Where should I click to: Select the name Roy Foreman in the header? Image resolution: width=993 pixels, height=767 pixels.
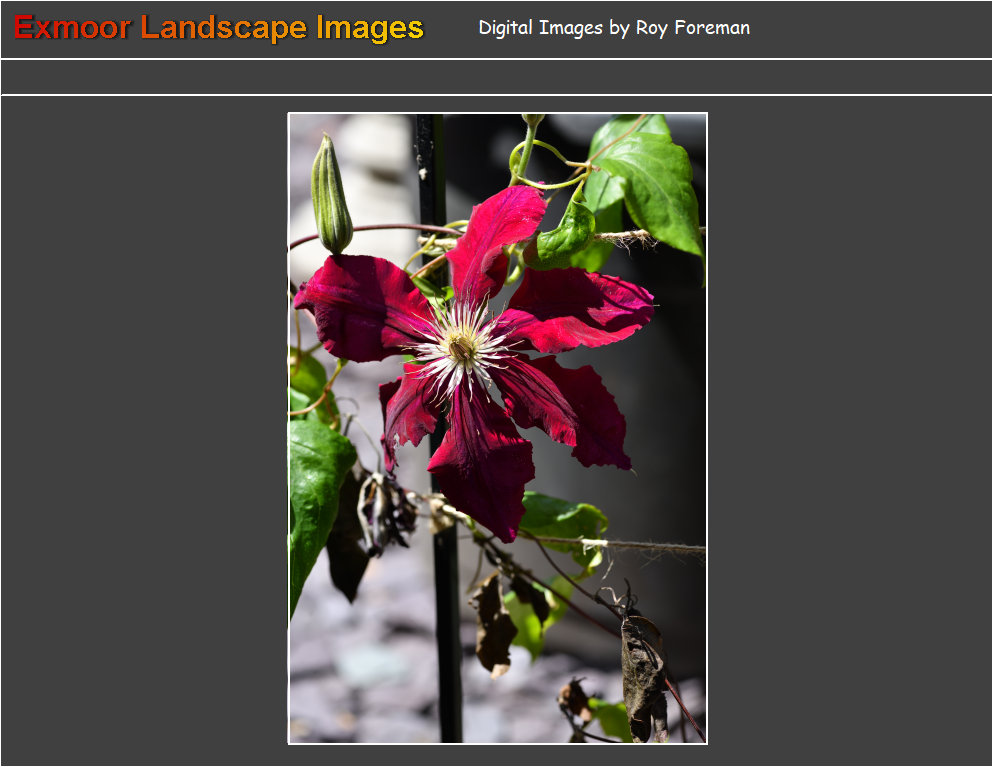(x=692, y=28)
